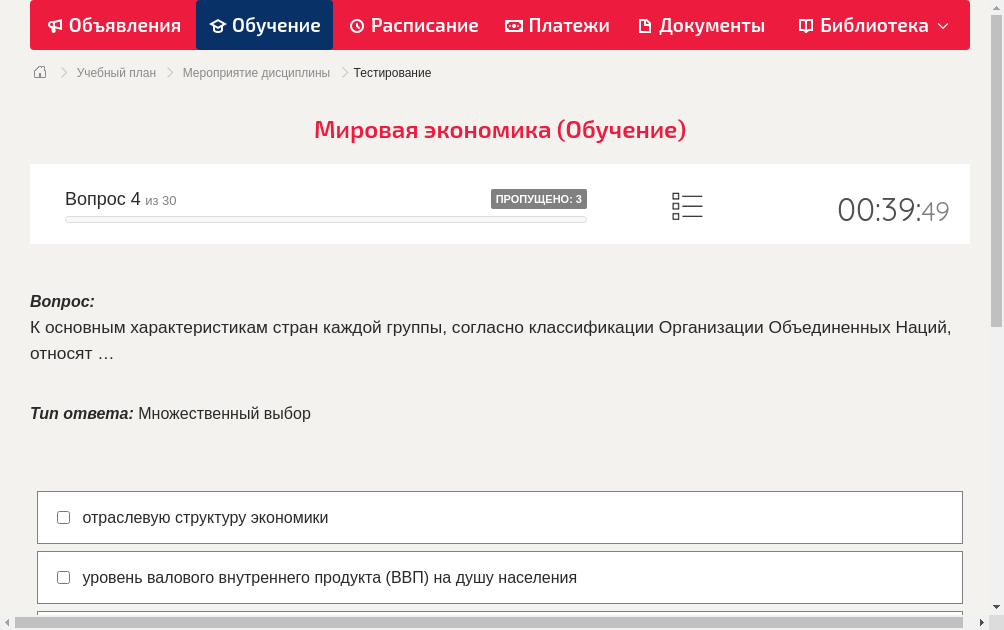Select the graduation cap icon on Обучение

point(217,25)
